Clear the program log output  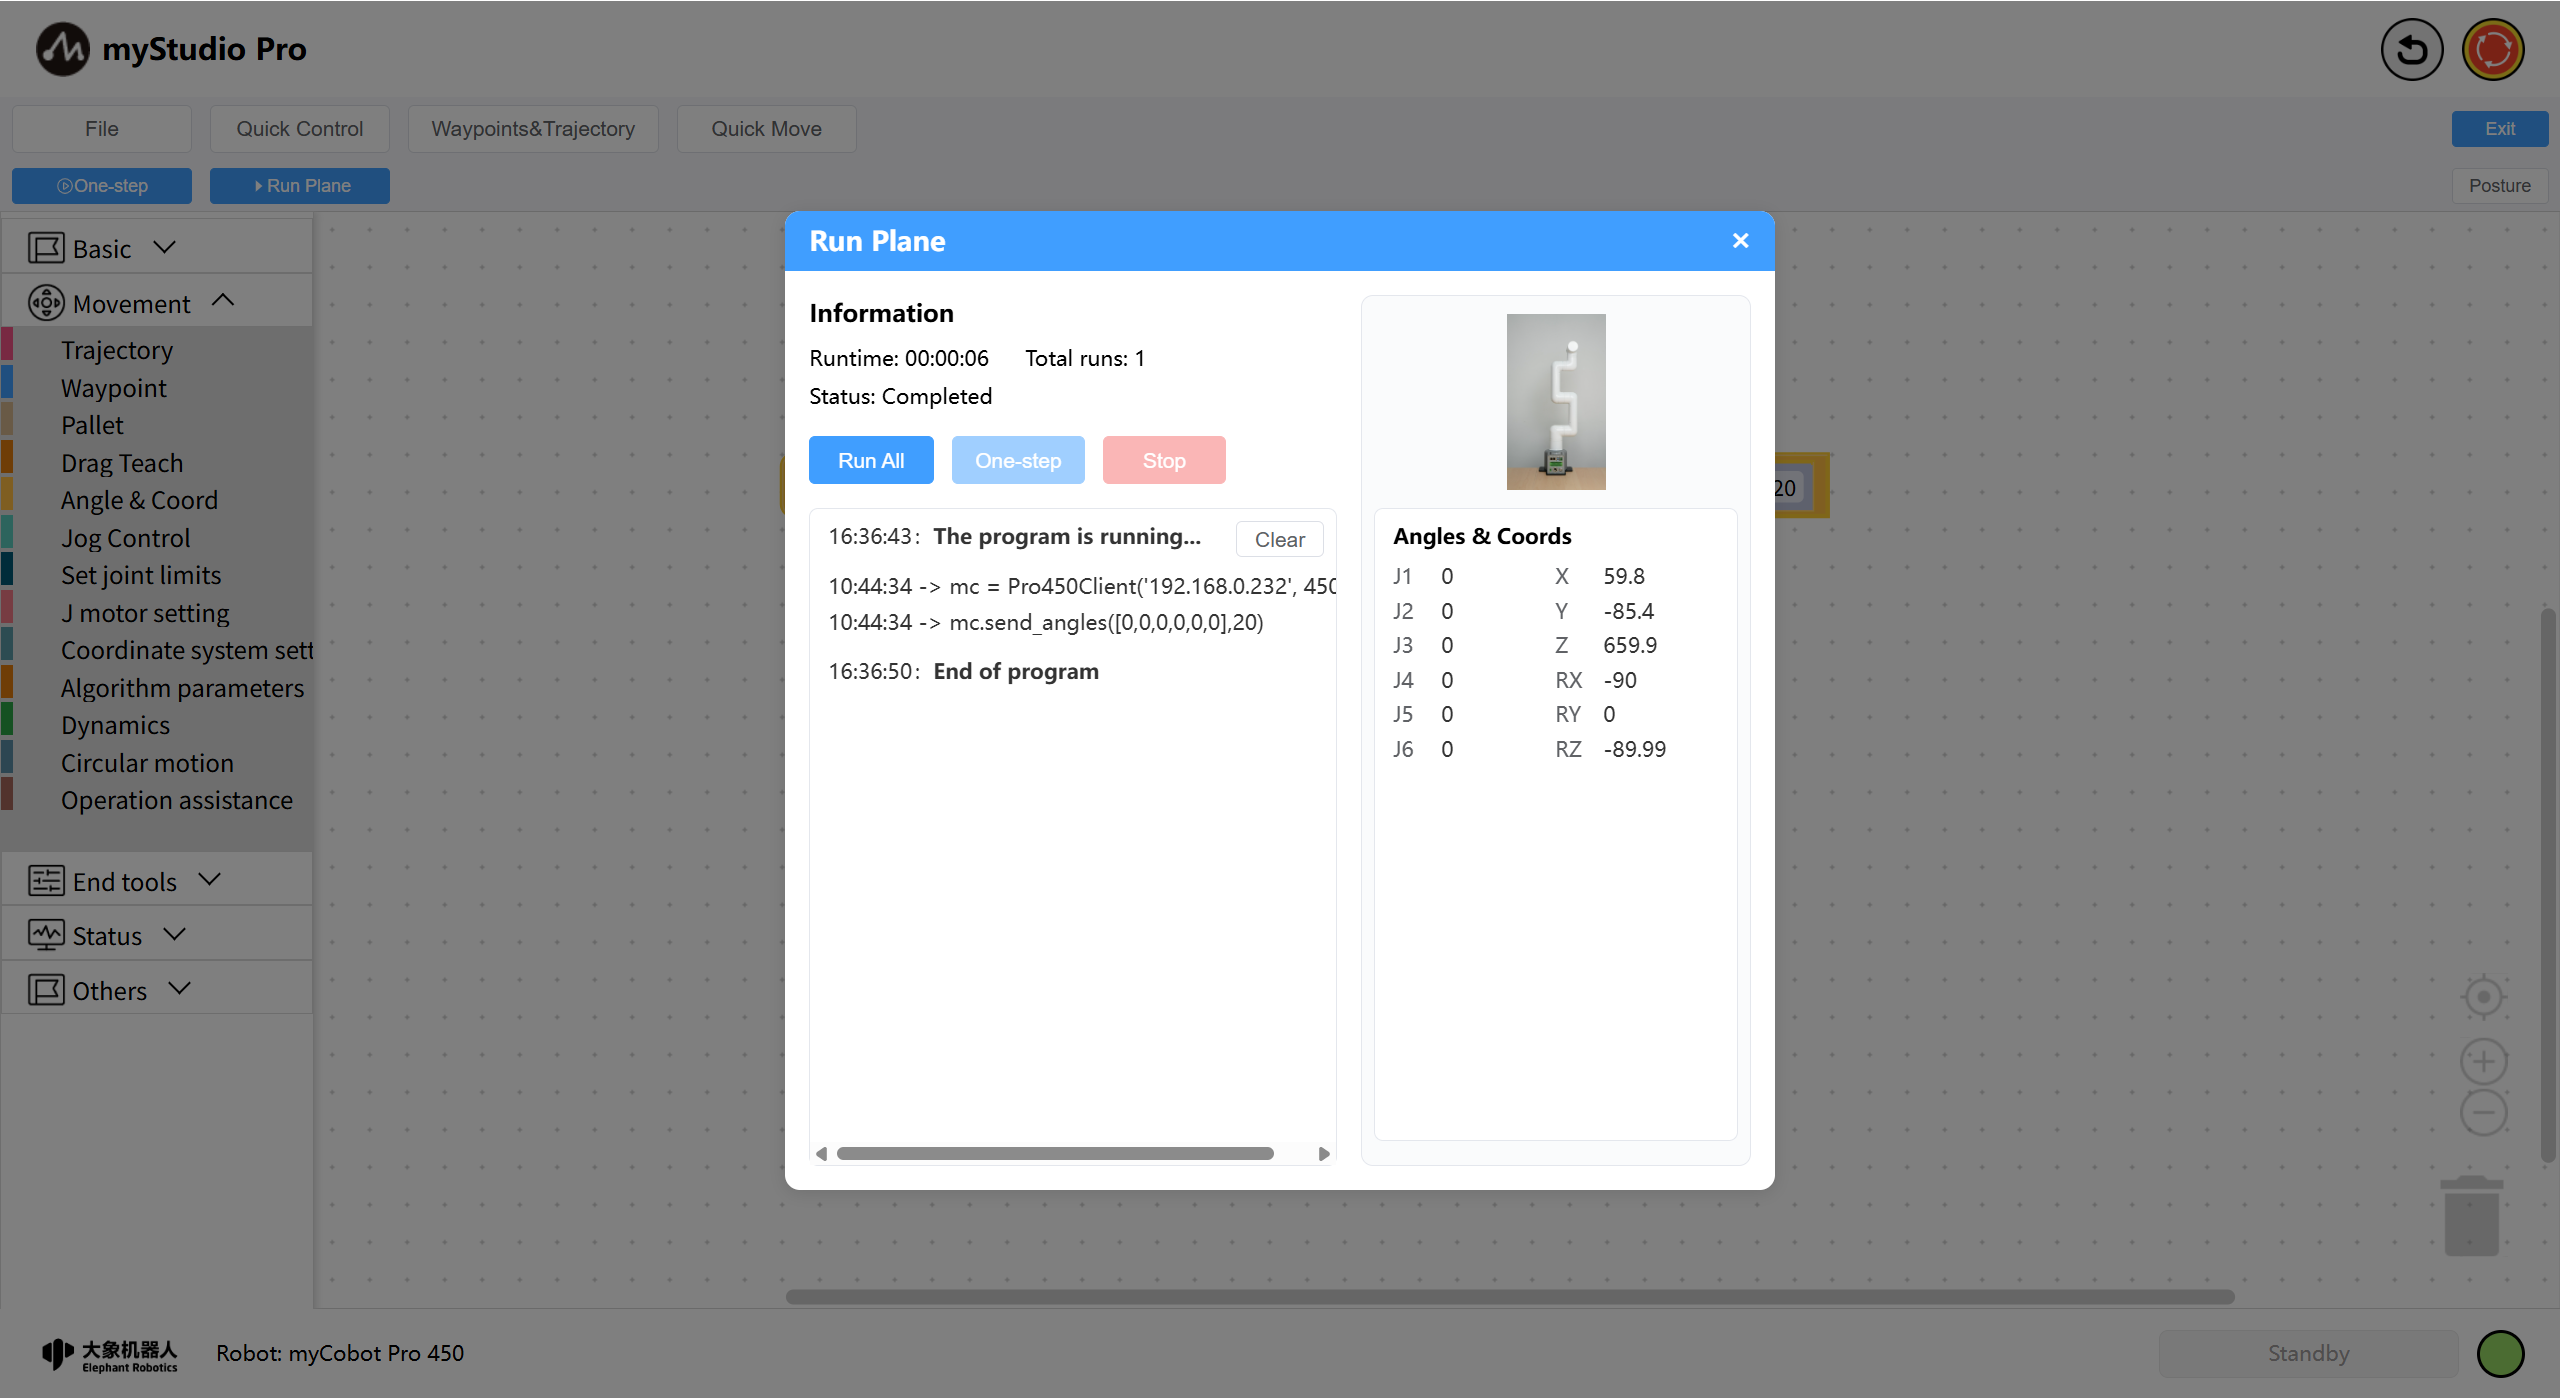(x=1279, y=540)
